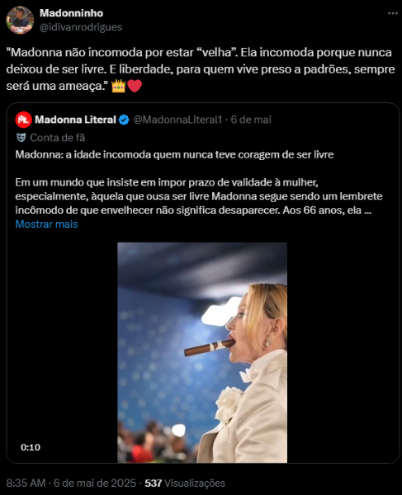Click the red heart emoji

tap(135, 86)
